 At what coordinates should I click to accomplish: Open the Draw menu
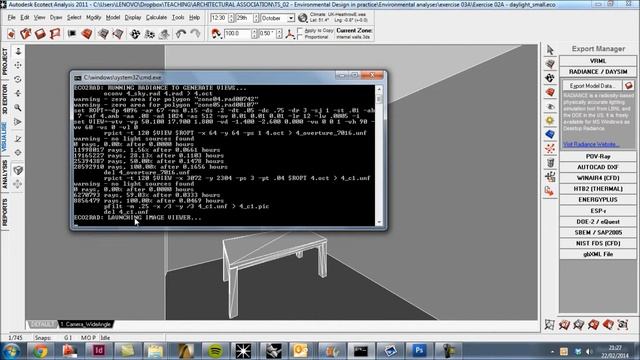tap(56, 18)
